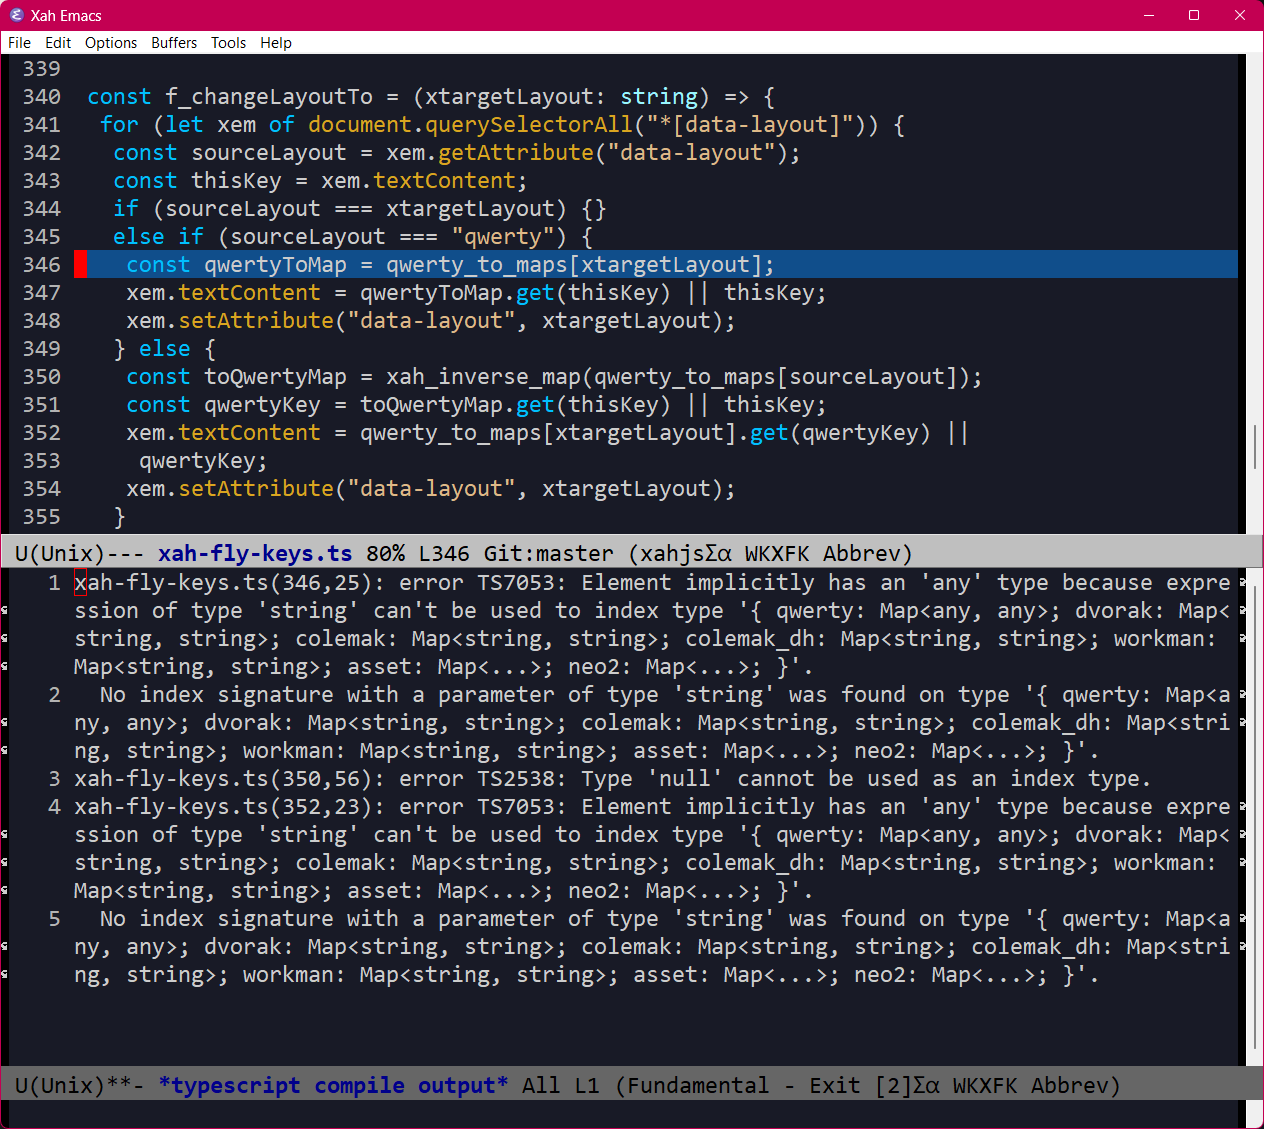
Task: Click L346 line indicator in mode line
Action: point(444,553)
